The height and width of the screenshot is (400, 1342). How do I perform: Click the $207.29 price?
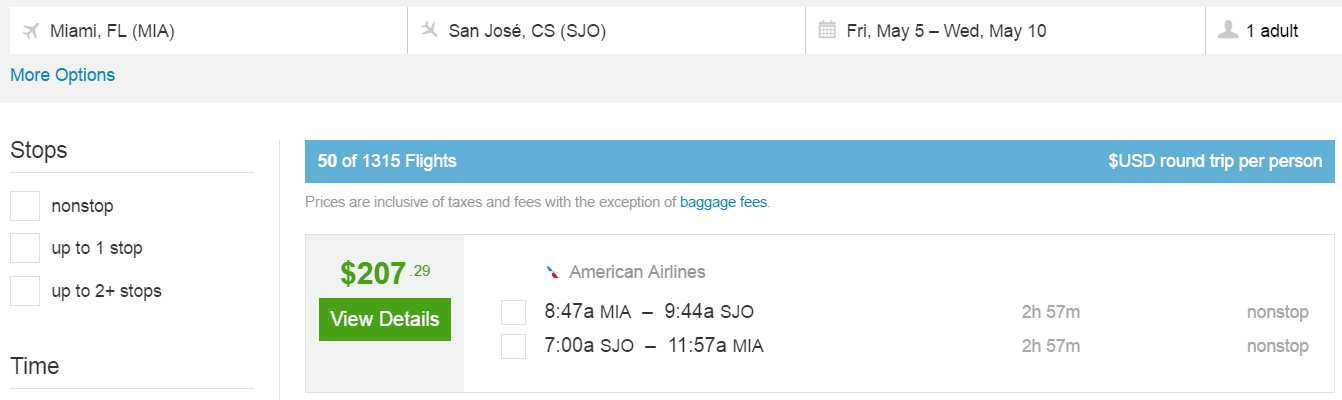[x=385, y=273]
